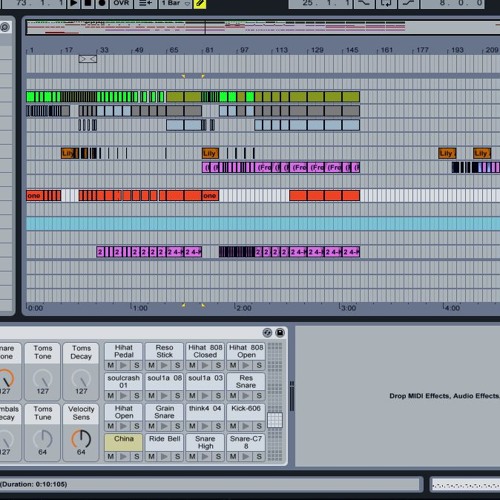Preview the Ride Bell pad
The image size is (500, 500).
(164, 456)
